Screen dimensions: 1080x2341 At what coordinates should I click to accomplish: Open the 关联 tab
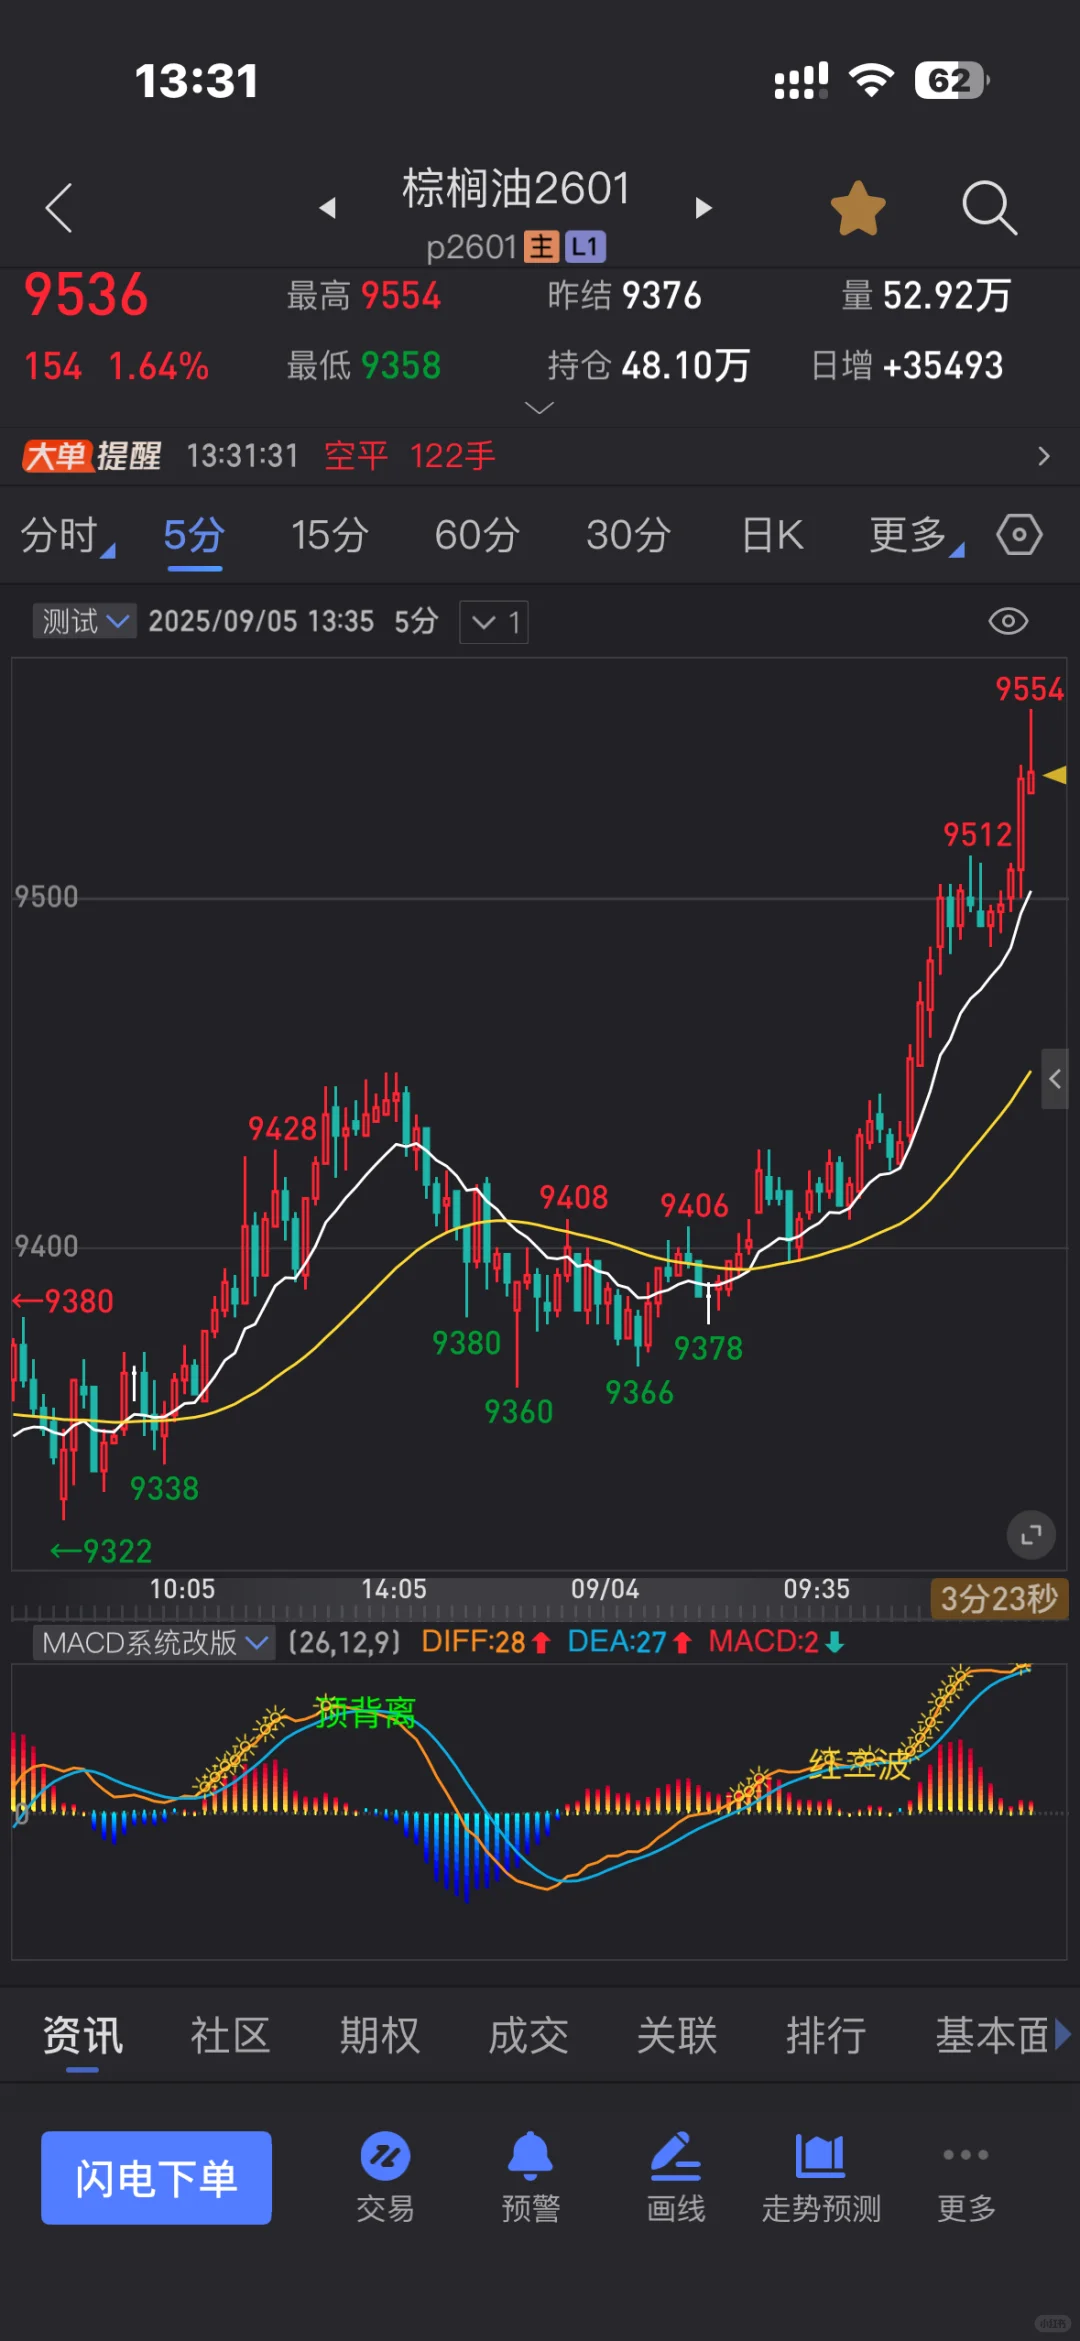677,2035
